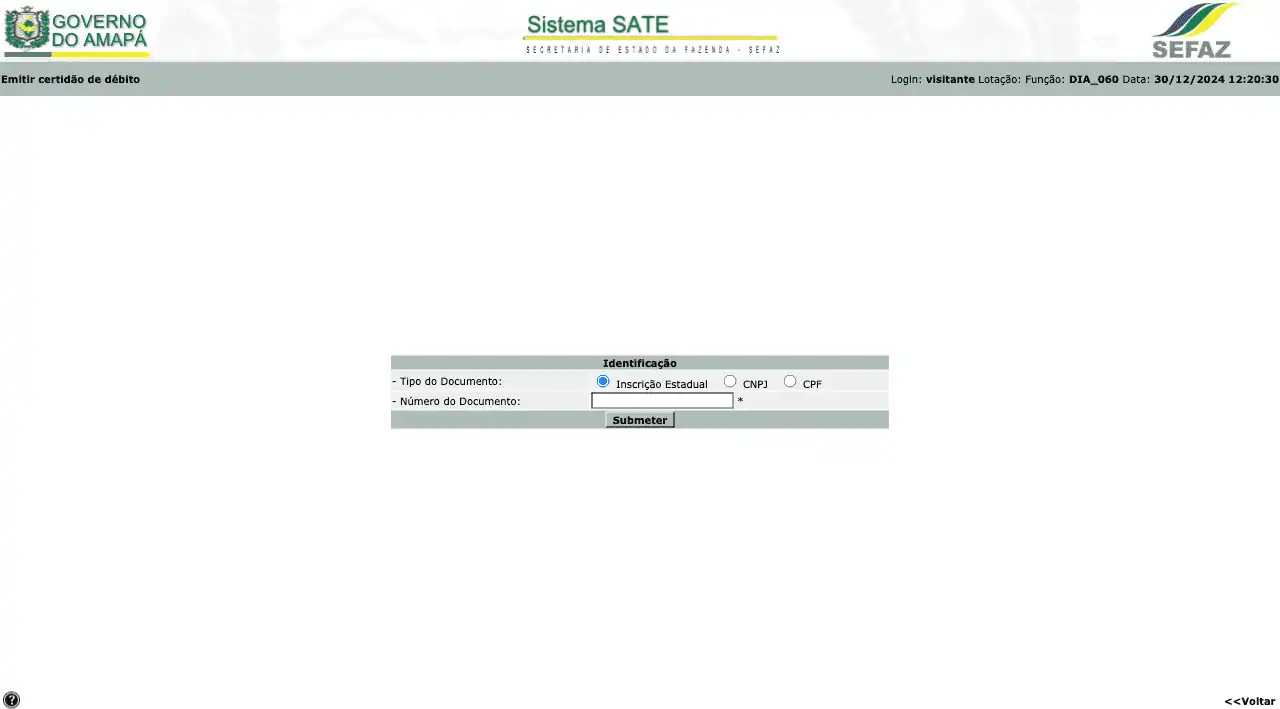Viewport: 1280px width, 709px height.
Task: Click the Sistema SATE title banner
Action: pos(598,25)
